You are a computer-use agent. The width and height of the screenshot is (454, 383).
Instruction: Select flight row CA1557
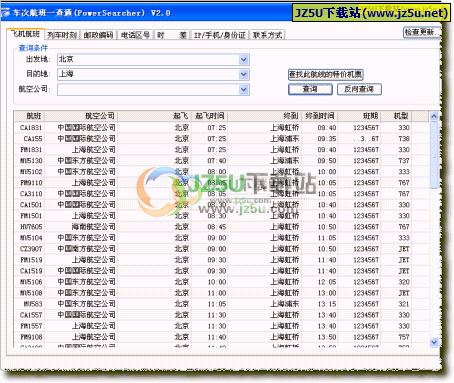tap(221, 315)
